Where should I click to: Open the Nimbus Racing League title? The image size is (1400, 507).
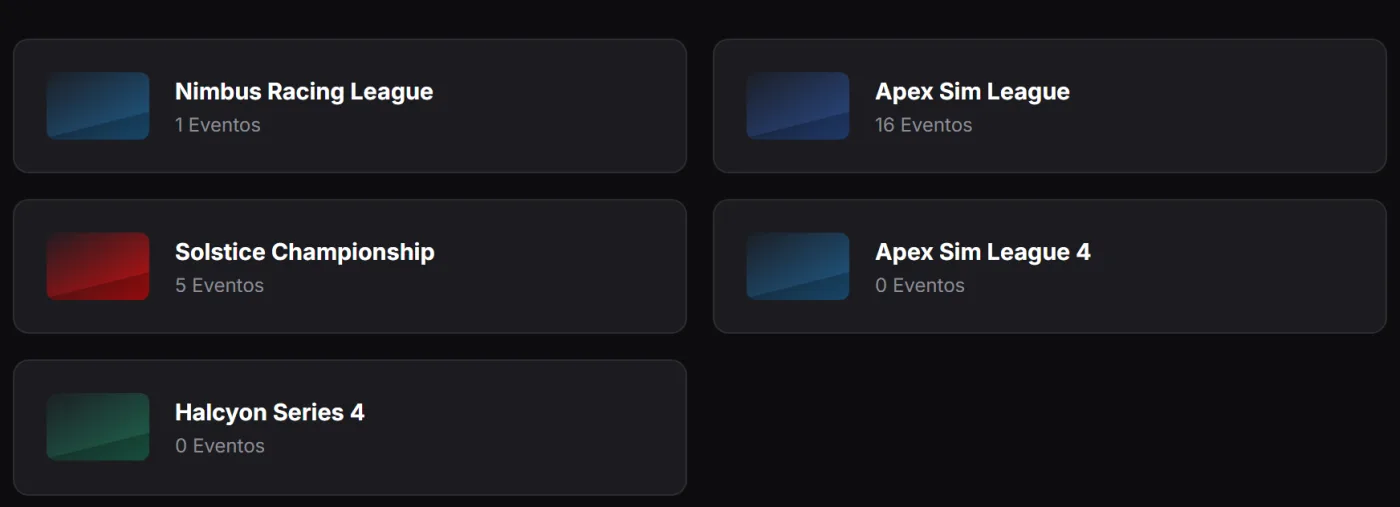[304, 91]
